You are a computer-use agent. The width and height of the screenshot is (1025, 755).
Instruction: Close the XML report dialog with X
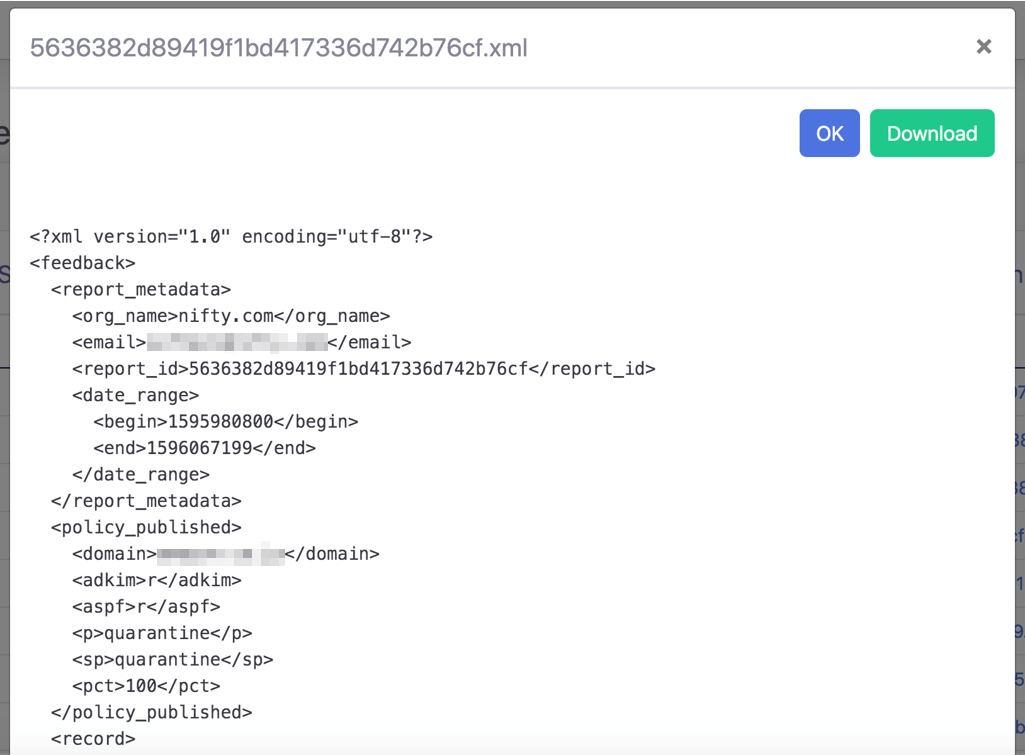tap(983, 46)
